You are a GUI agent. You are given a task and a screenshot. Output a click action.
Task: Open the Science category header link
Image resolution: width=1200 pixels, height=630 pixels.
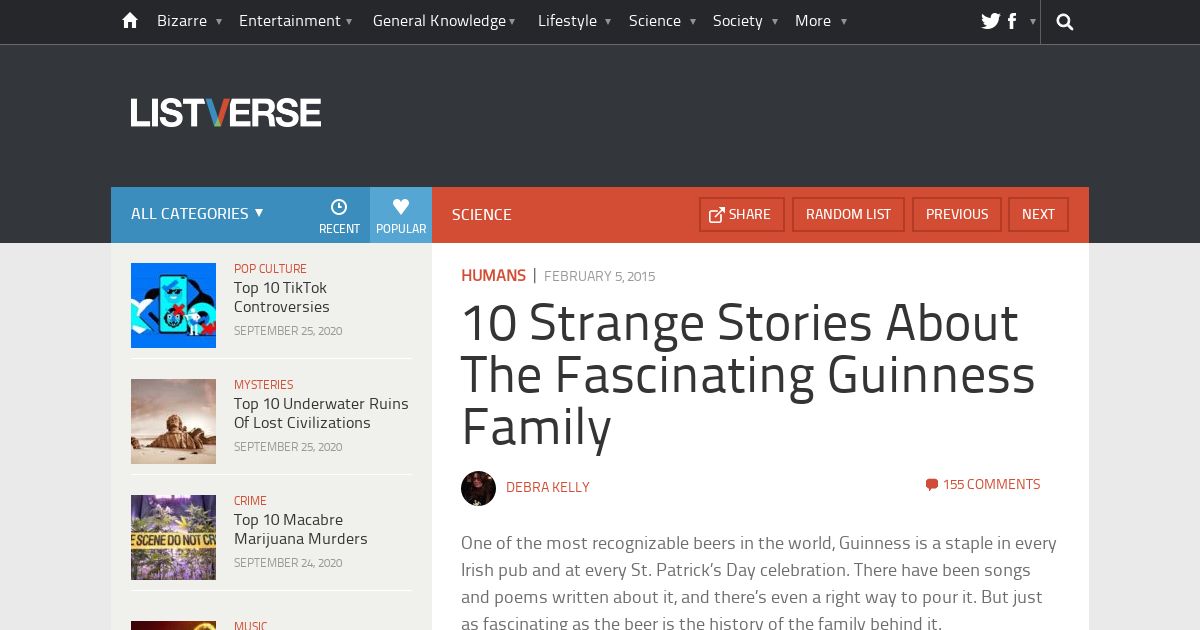coord(481,215)
